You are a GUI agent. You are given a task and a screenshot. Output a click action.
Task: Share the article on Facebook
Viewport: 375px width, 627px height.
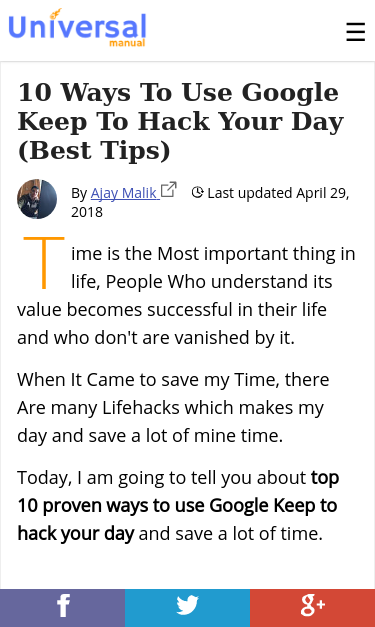(x=62, y=608)
